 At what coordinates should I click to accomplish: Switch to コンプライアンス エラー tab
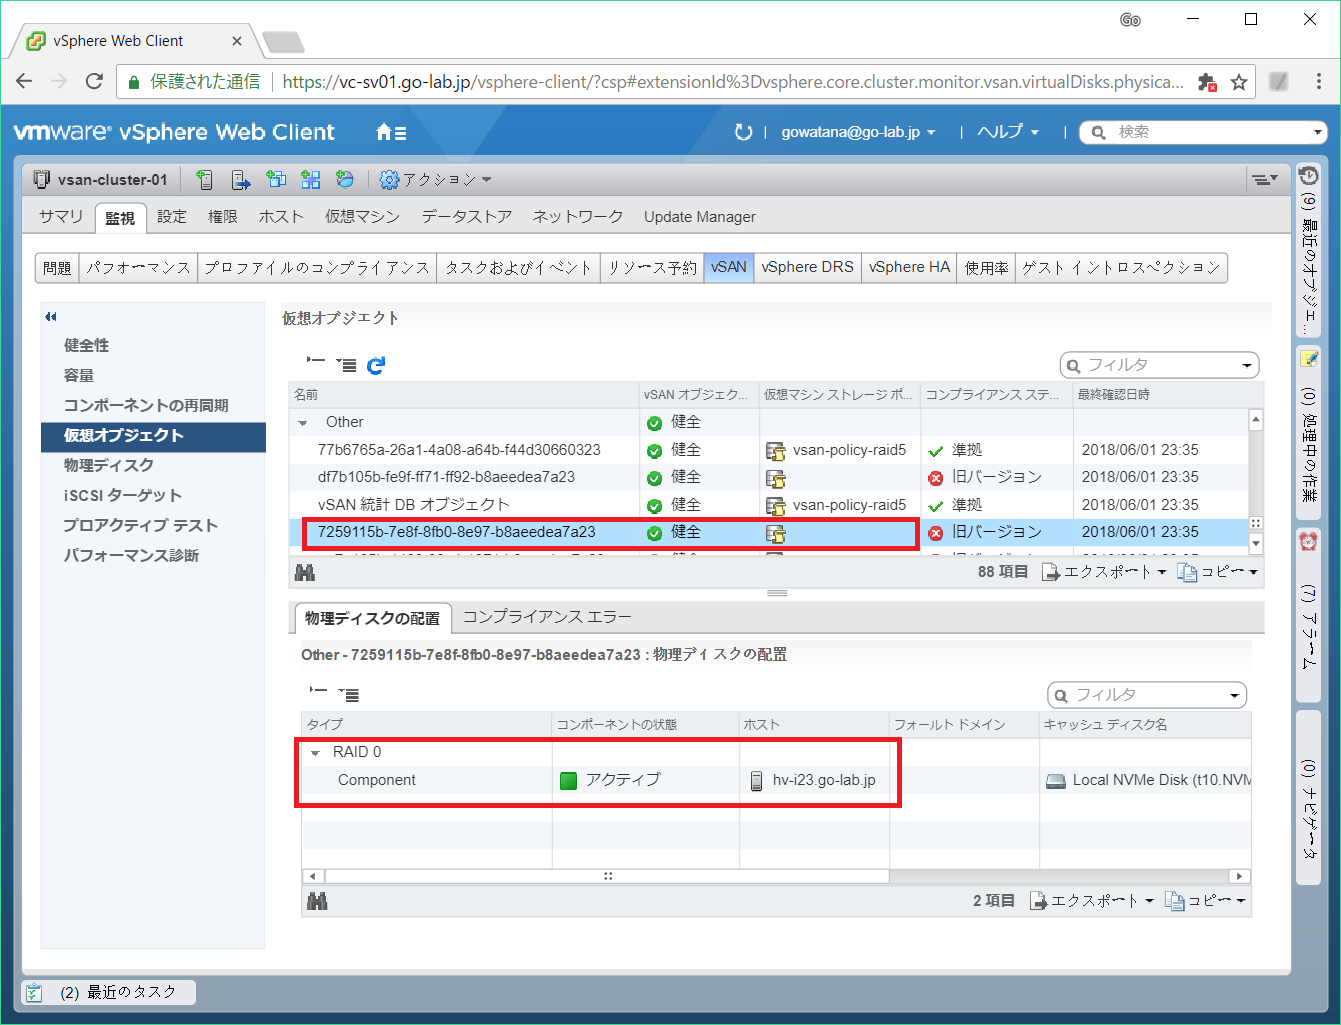coord(547,618)
